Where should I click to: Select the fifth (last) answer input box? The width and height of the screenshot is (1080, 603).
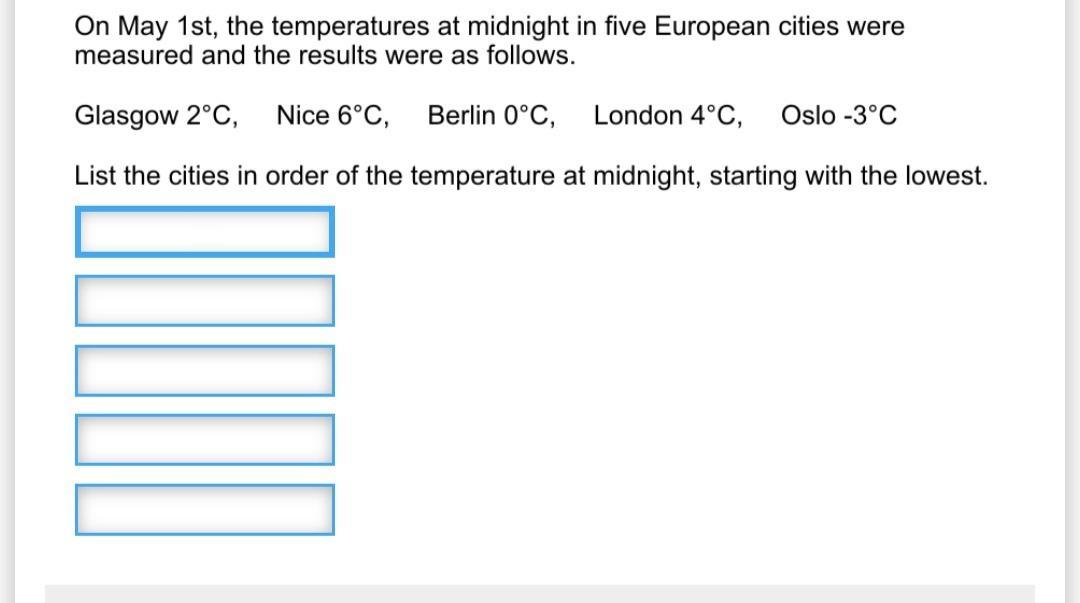click(x=205, y=510)
